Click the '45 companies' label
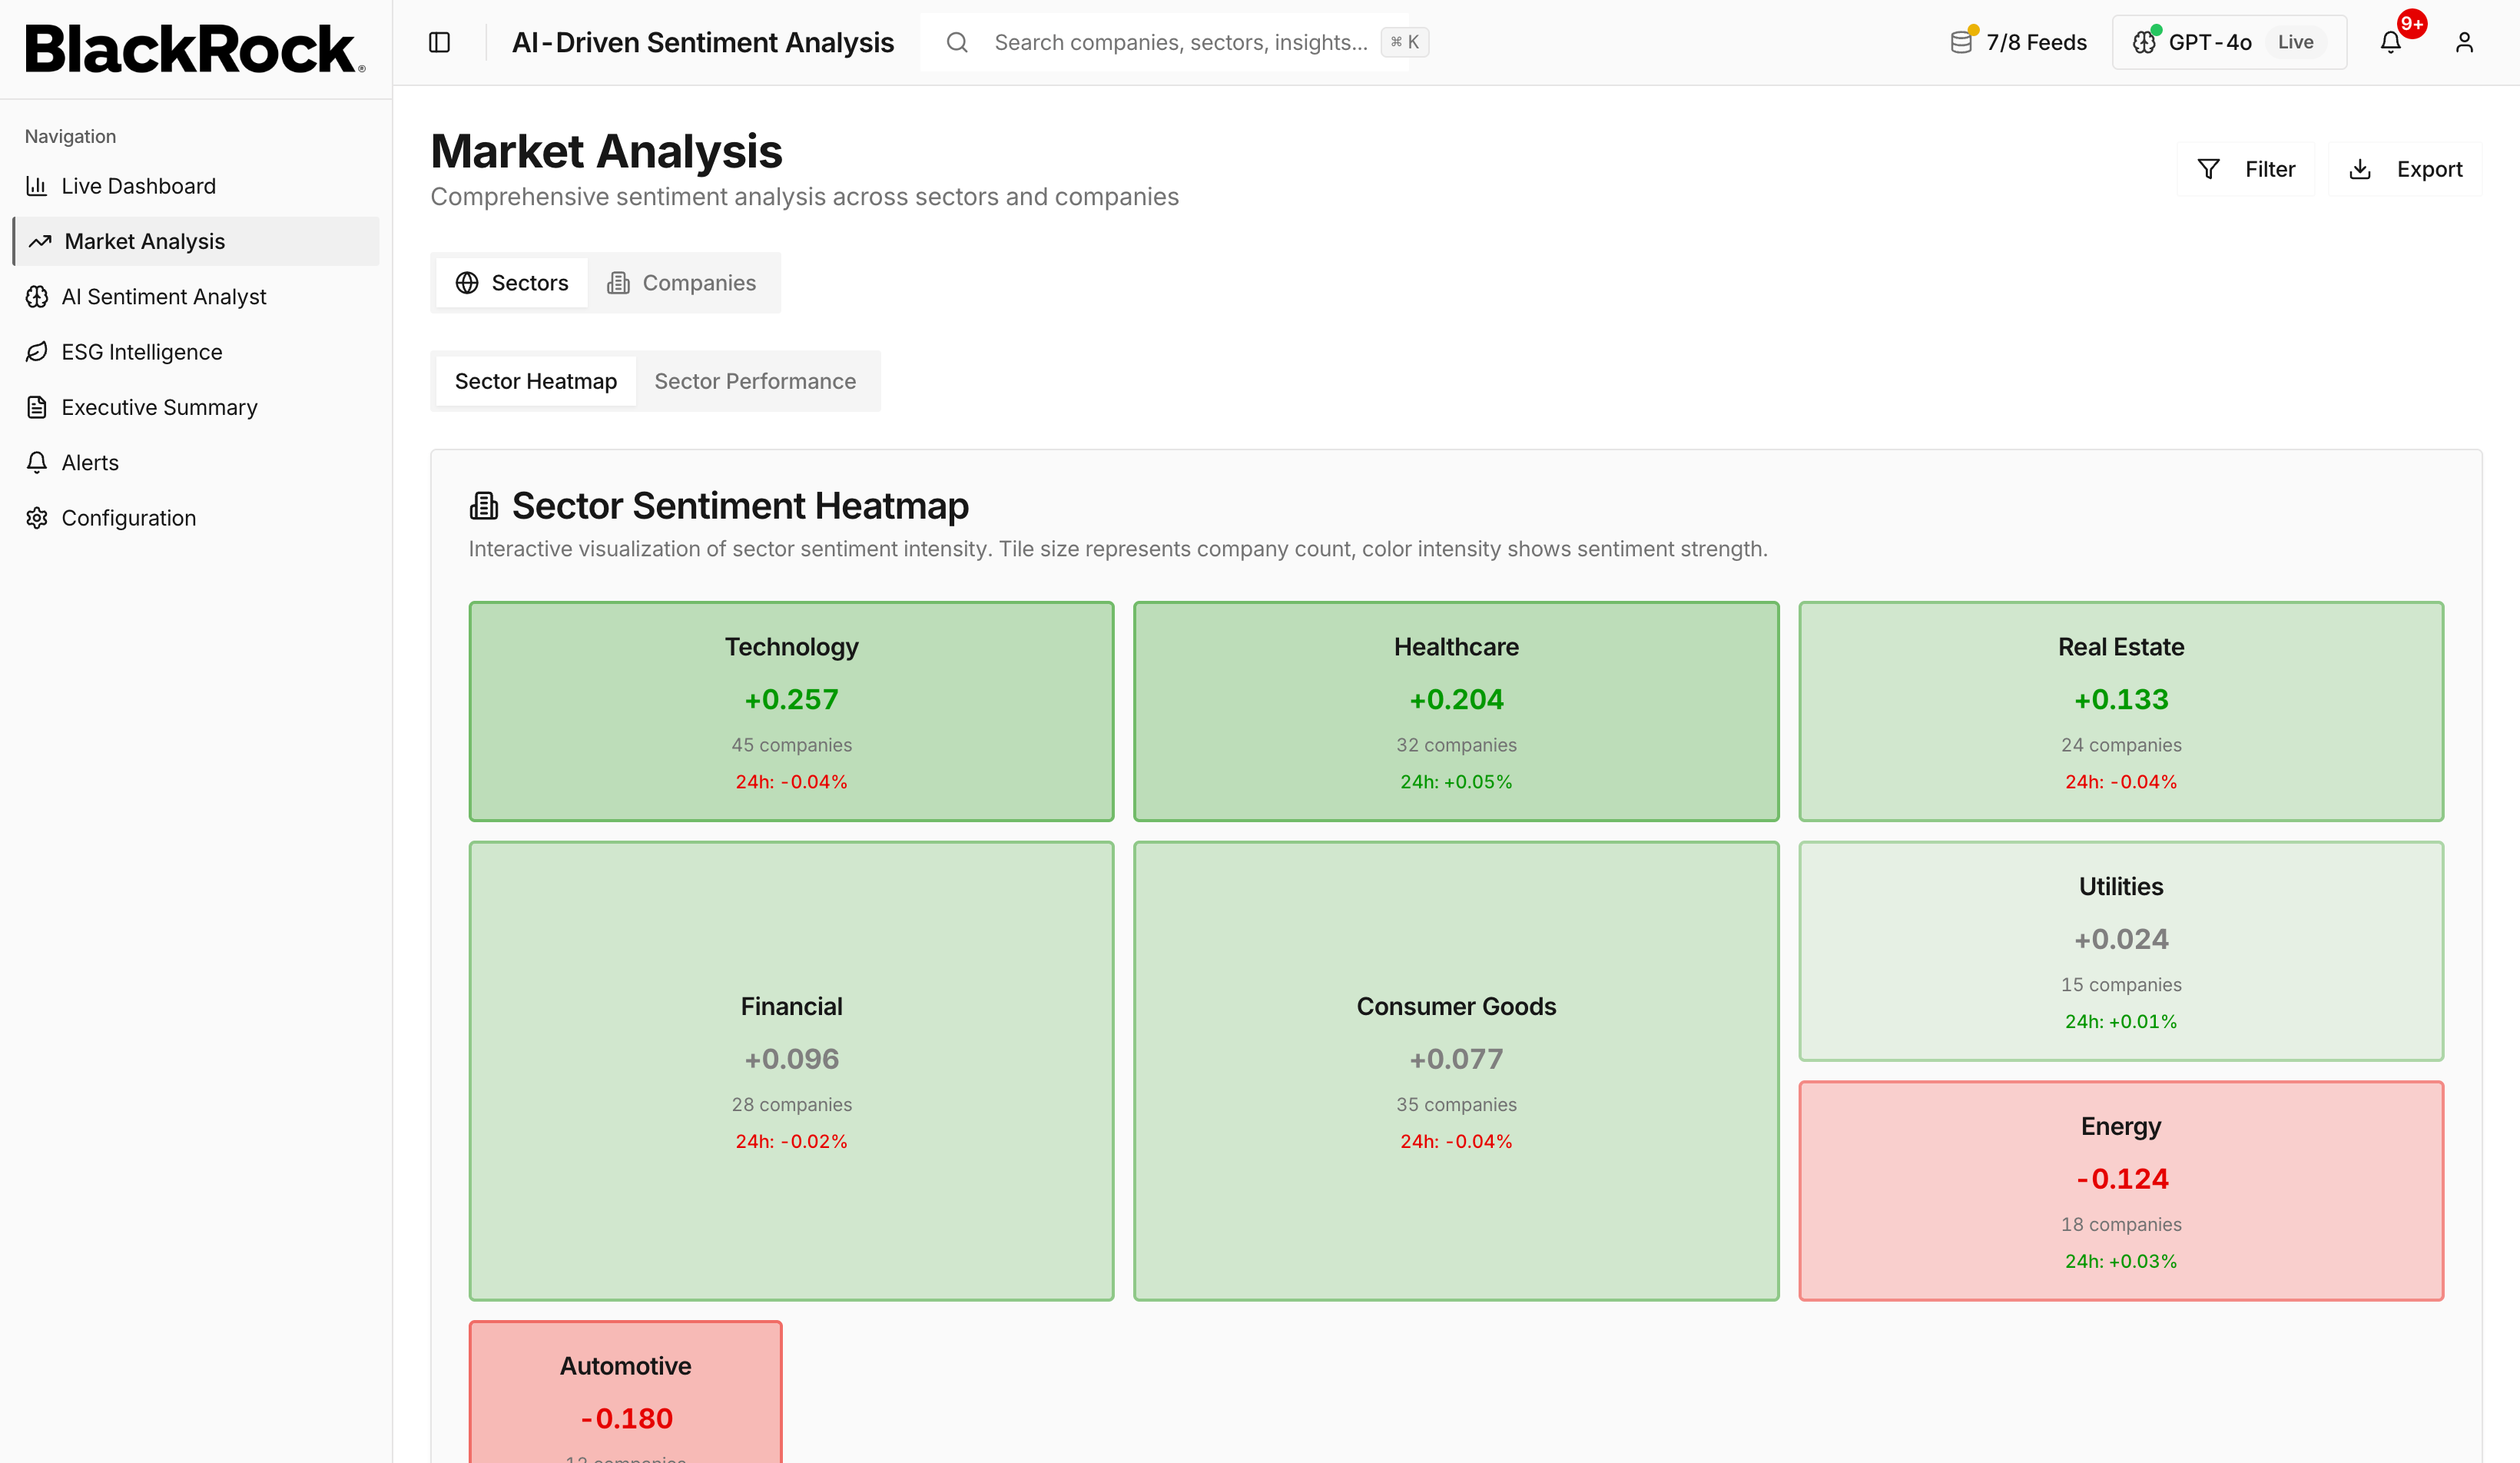This screenshot has width=2520, height=1463. coord(791,745)
